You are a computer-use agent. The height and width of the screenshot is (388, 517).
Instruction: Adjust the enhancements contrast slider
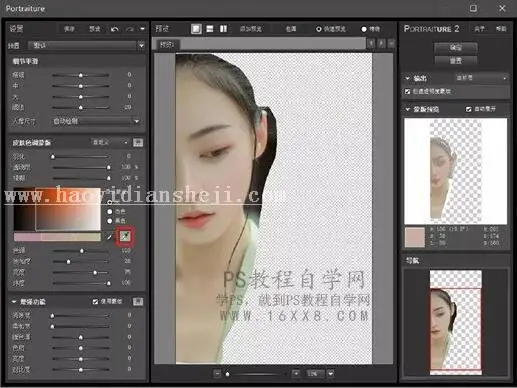(81, 370)
